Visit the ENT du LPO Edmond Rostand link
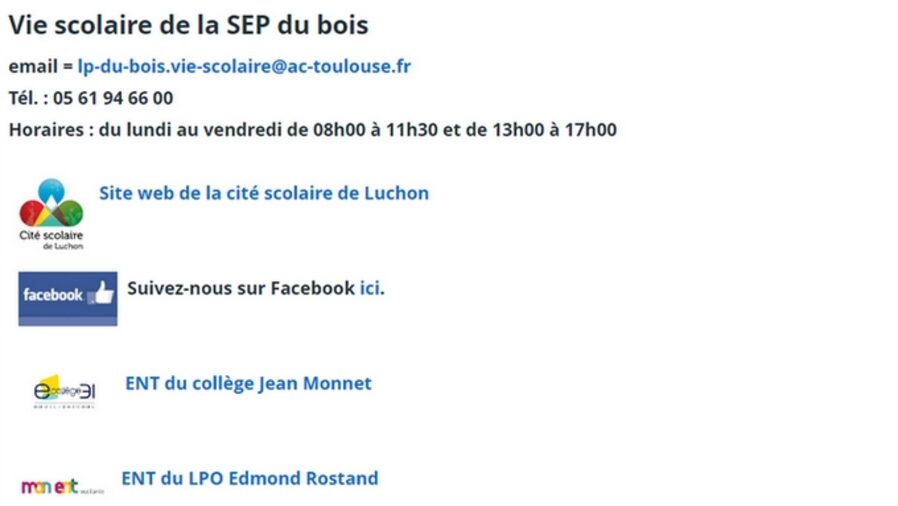The width and height of the screenshot is (898, 506). (x=249, y=478)
